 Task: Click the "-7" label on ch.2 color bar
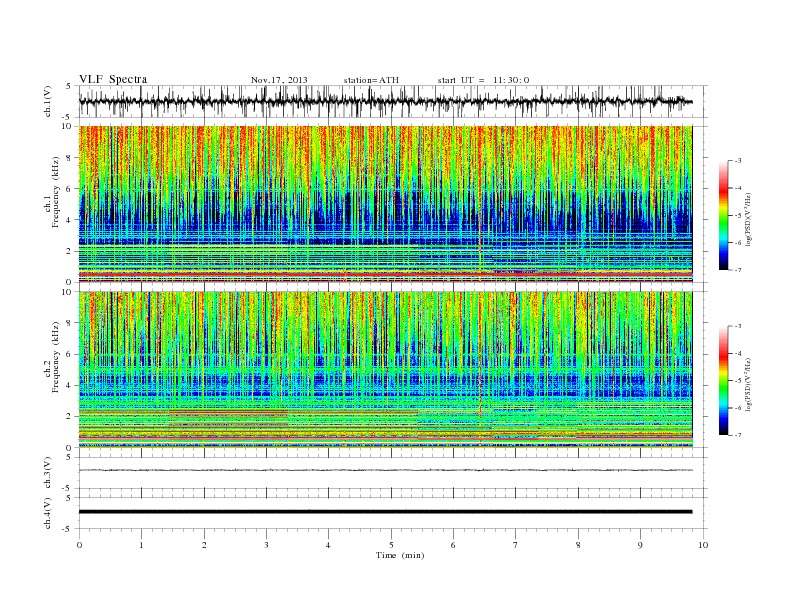[737, 435]
